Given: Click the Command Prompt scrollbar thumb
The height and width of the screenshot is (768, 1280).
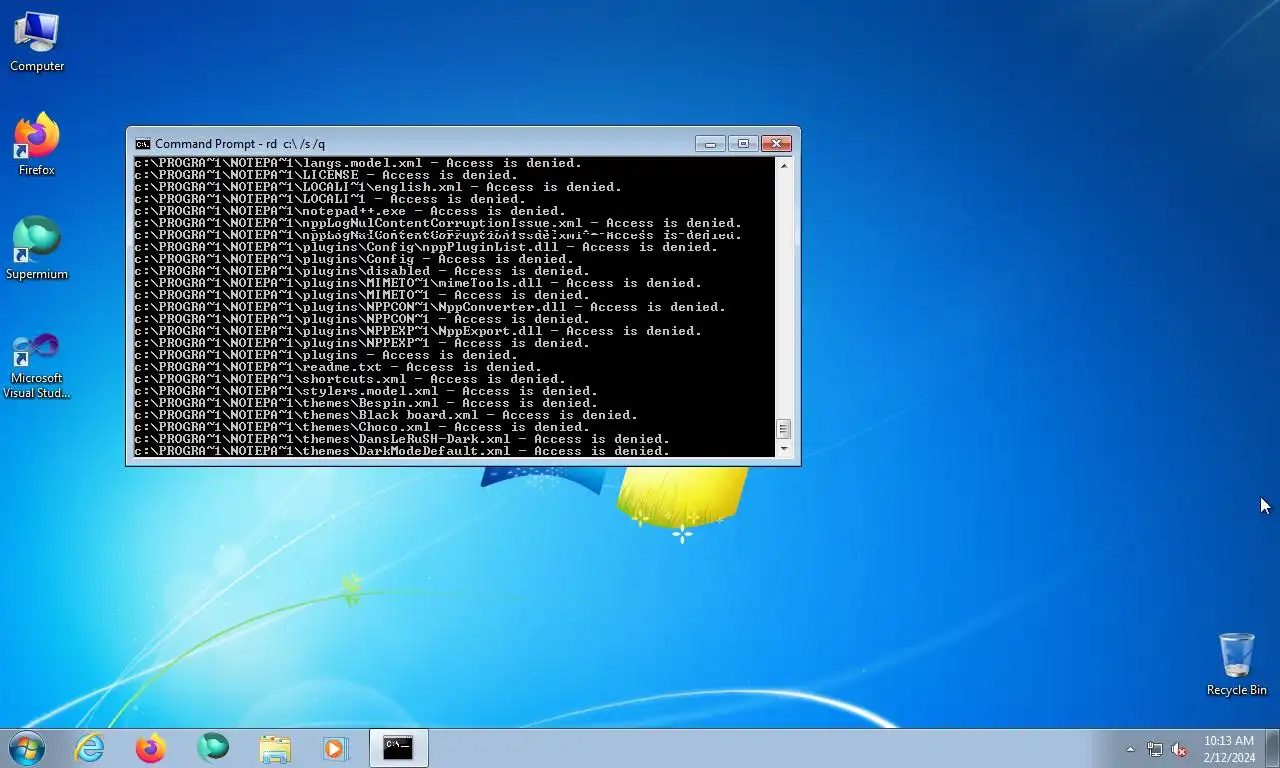Looking at the screenshot, I should 784,429.
